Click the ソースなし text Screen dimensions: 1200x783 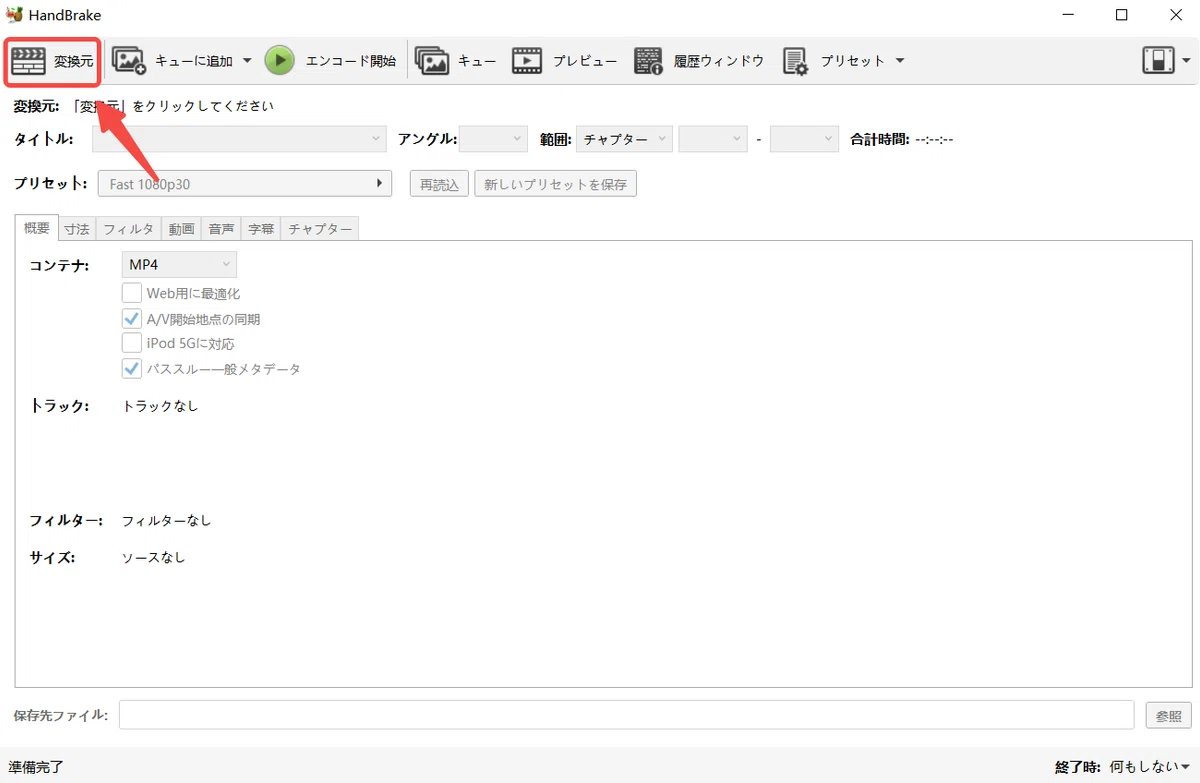pyautogui.click(x=153, y=557)
